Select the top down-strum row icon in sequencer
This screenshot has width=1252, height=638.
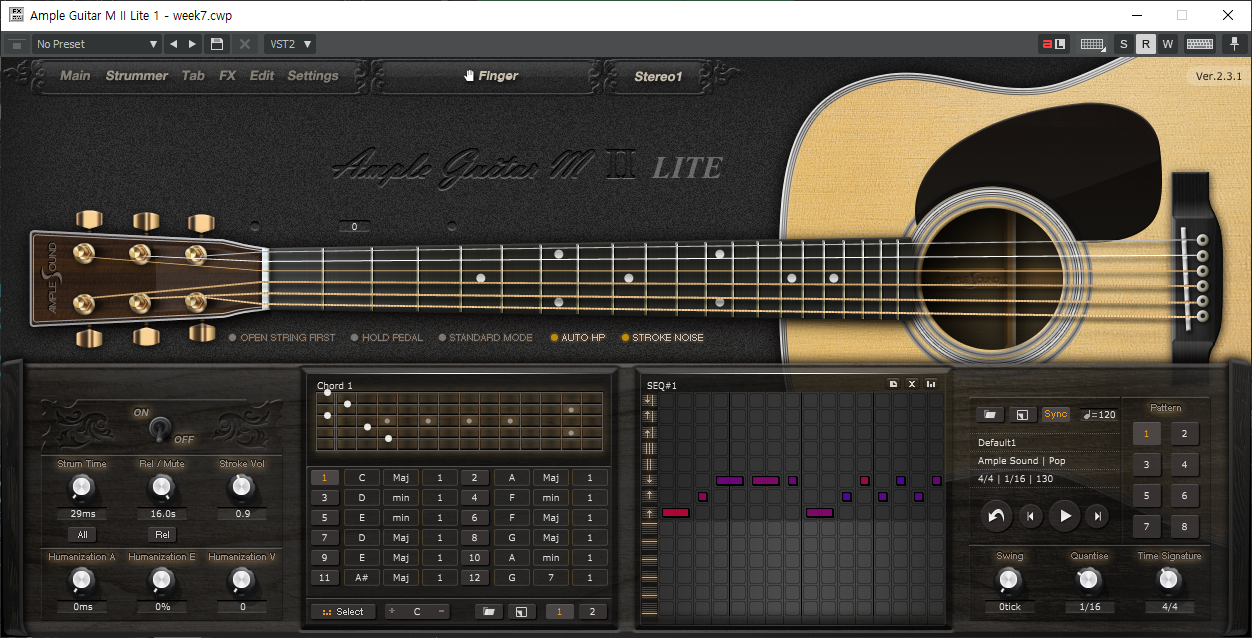tap(649, 400)
